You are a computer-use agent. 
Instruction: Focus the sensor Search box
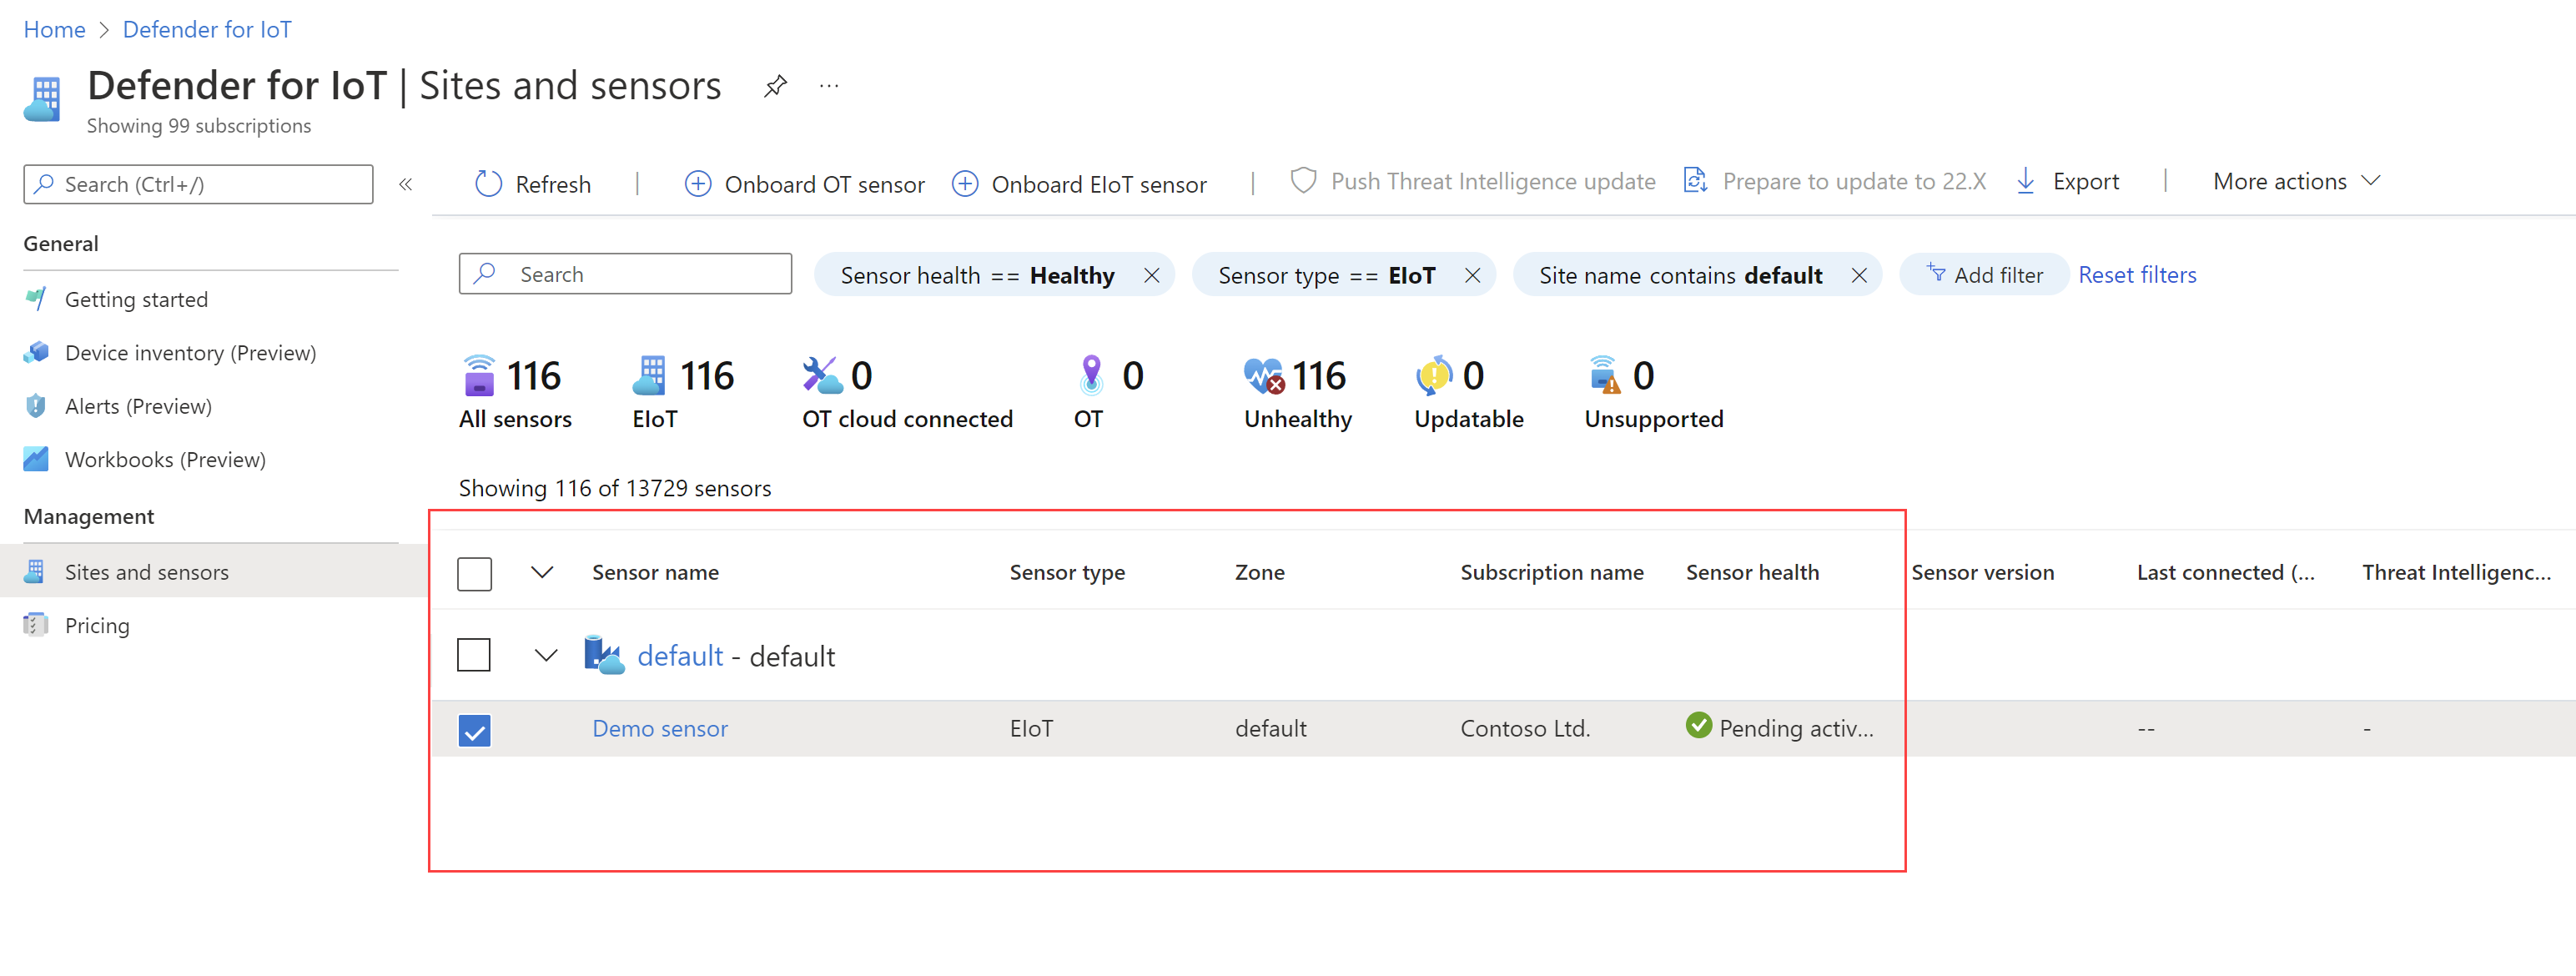pyautogui.click(x=625, y=274)
